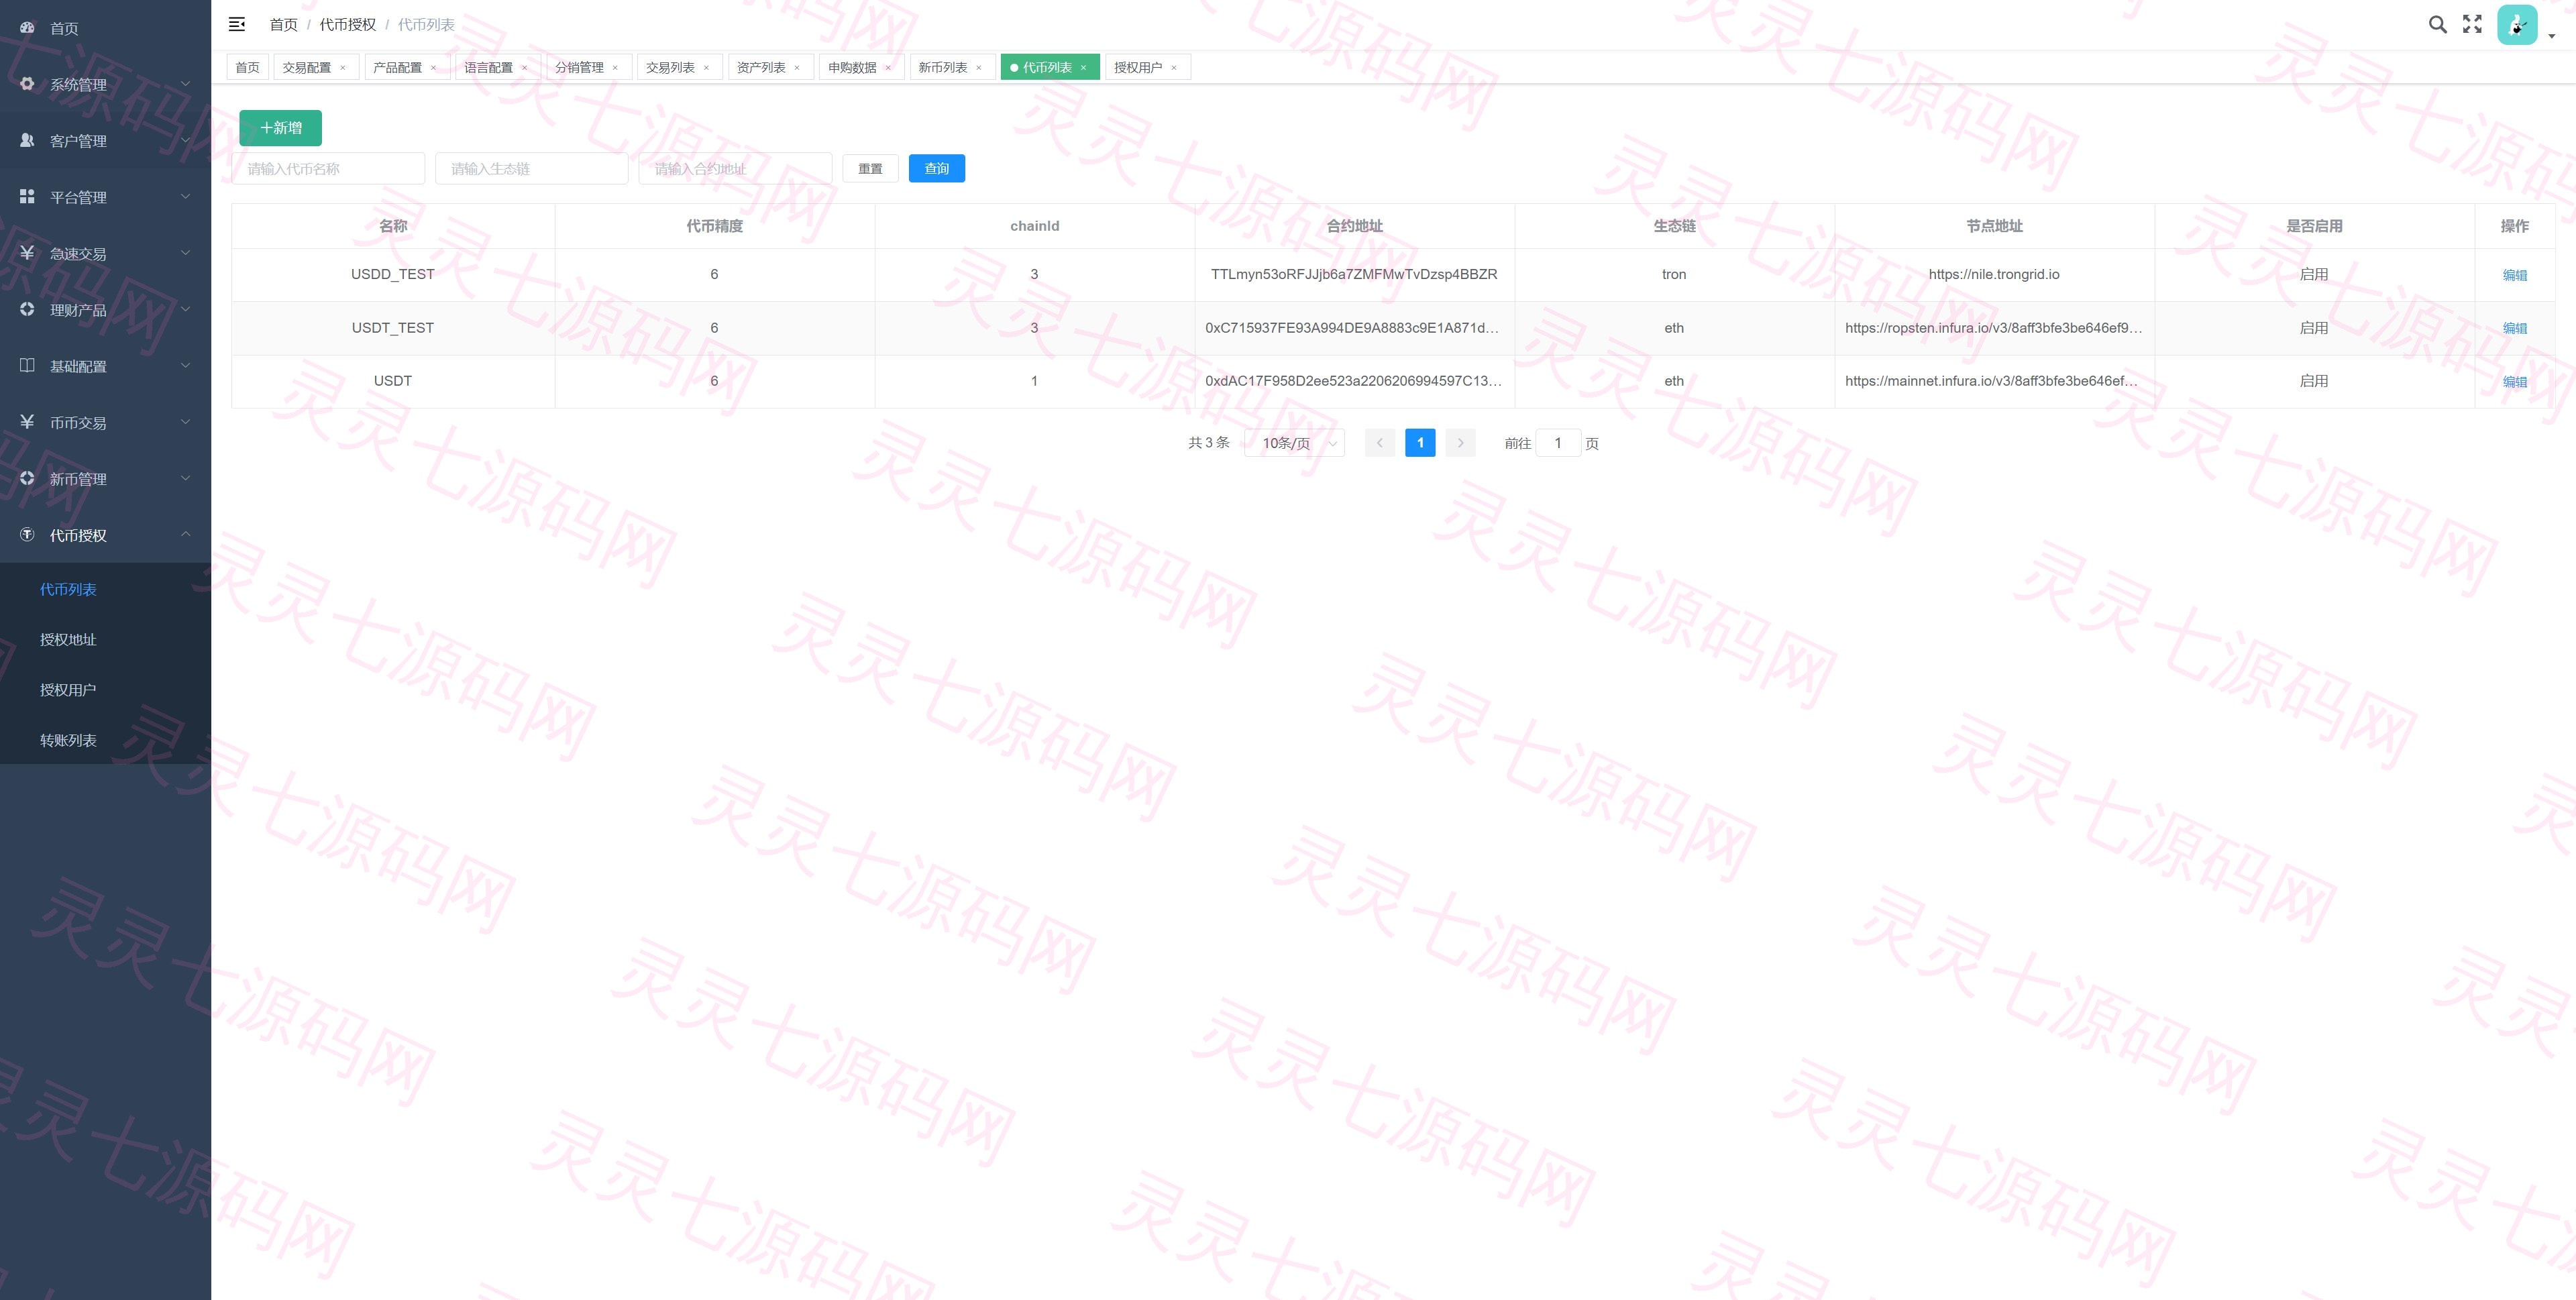
Task: Click the 客户管理 user icon
Action: pyautogui.click(x=27, y=140)
